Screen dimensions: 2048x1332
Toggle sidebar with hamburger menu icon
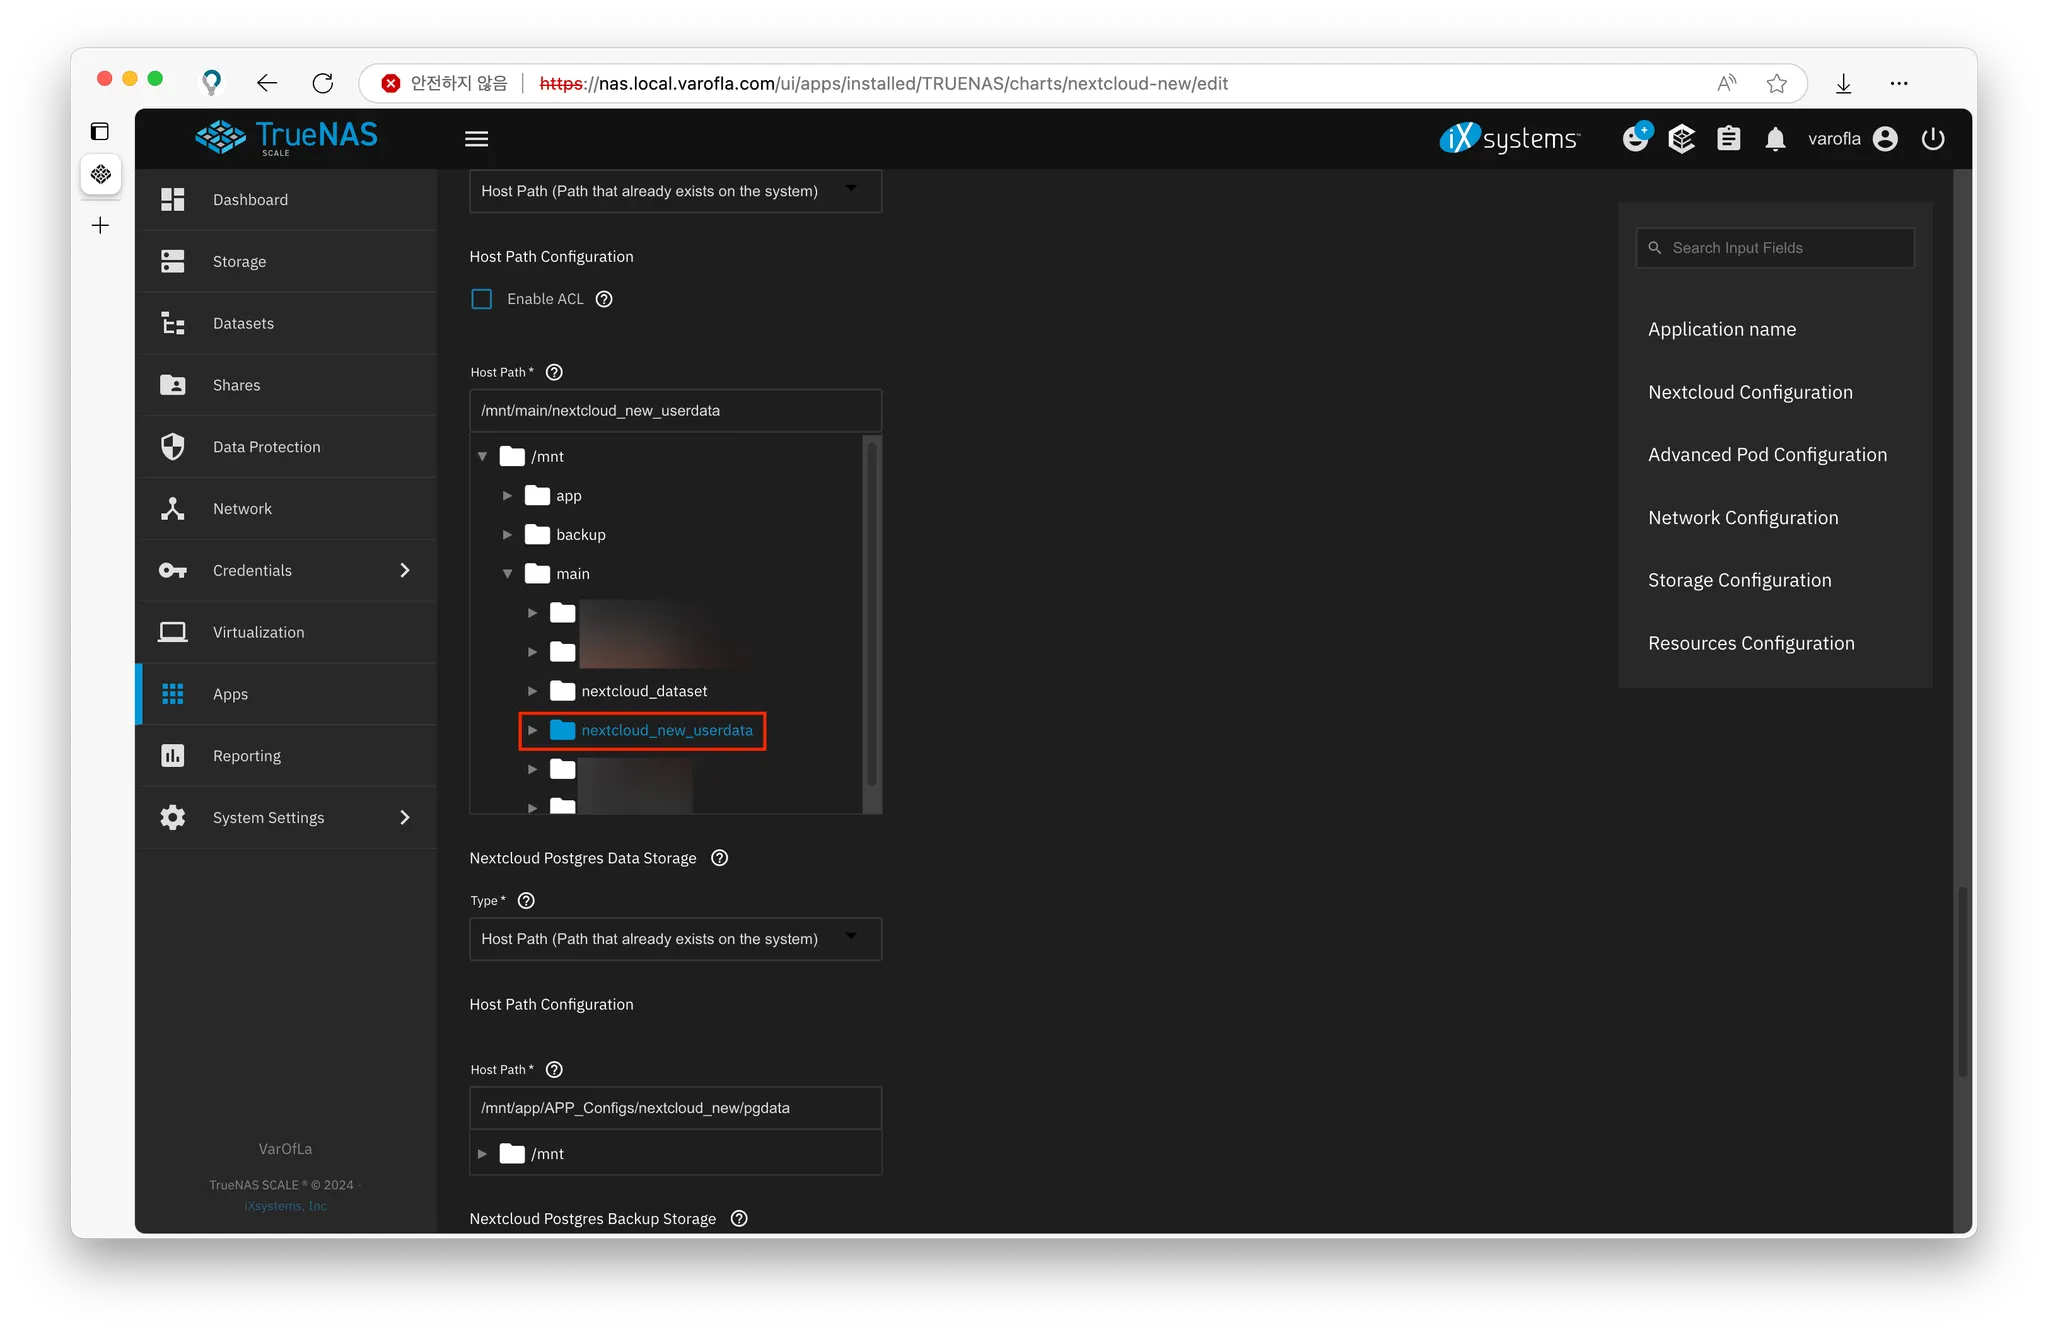476,139
